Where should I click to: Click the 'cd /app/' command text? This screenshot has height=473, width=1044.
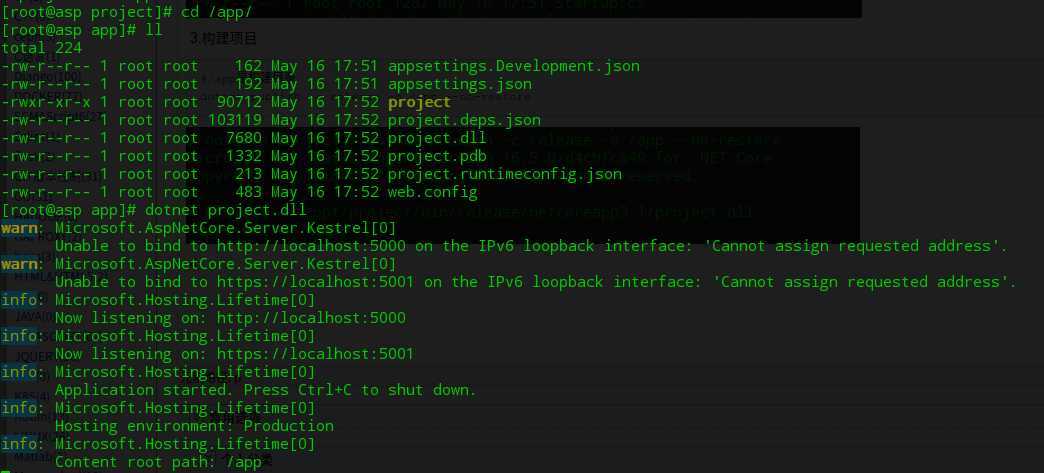[x=217, y=12]
